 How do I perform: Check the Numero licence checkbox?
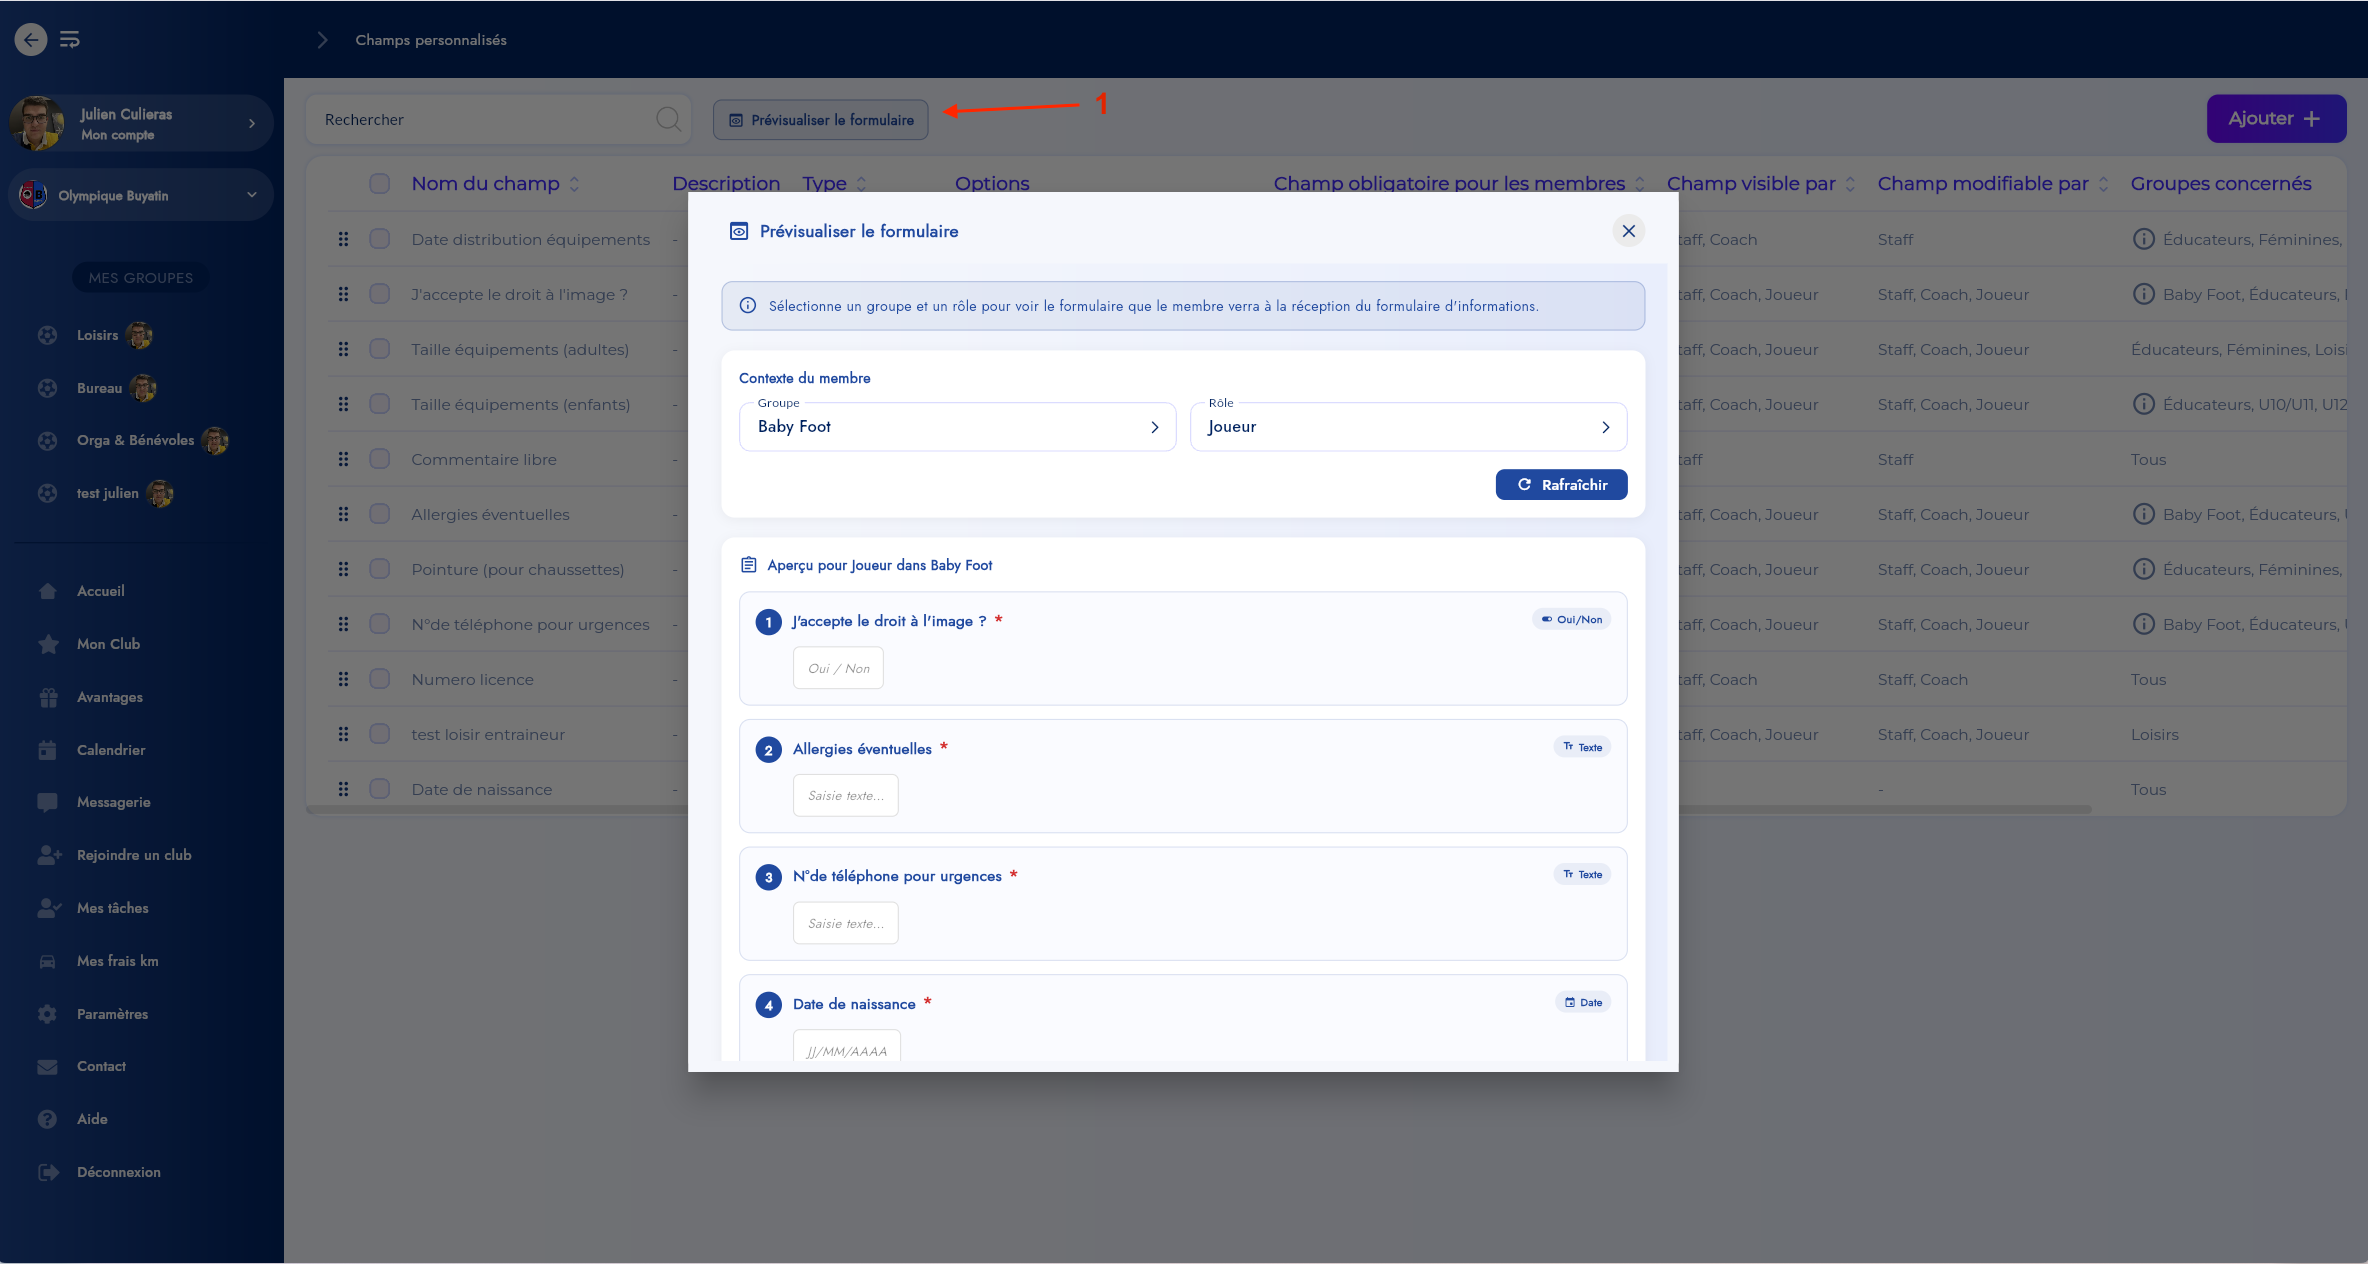coord(379,679)
